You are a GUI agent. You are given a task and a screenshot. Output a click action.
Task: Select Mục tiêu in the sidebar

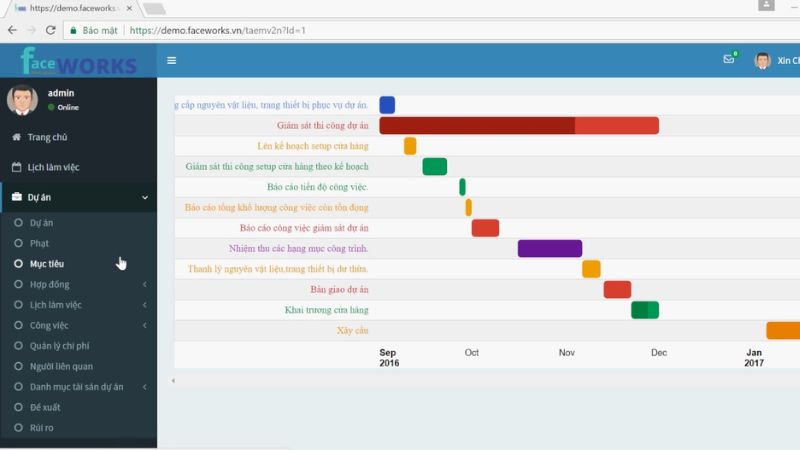pos(47,264)
